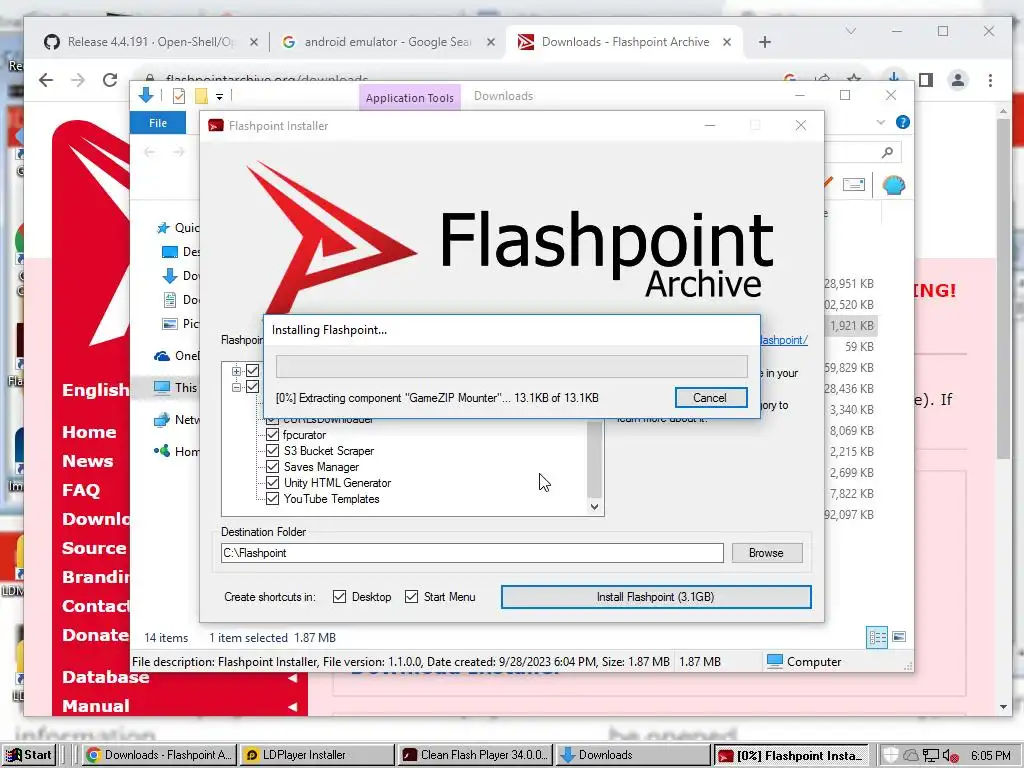This screenshot has height=768, width=1024.
Task: Collapse the second component tree node
Action: coord(236,387)
